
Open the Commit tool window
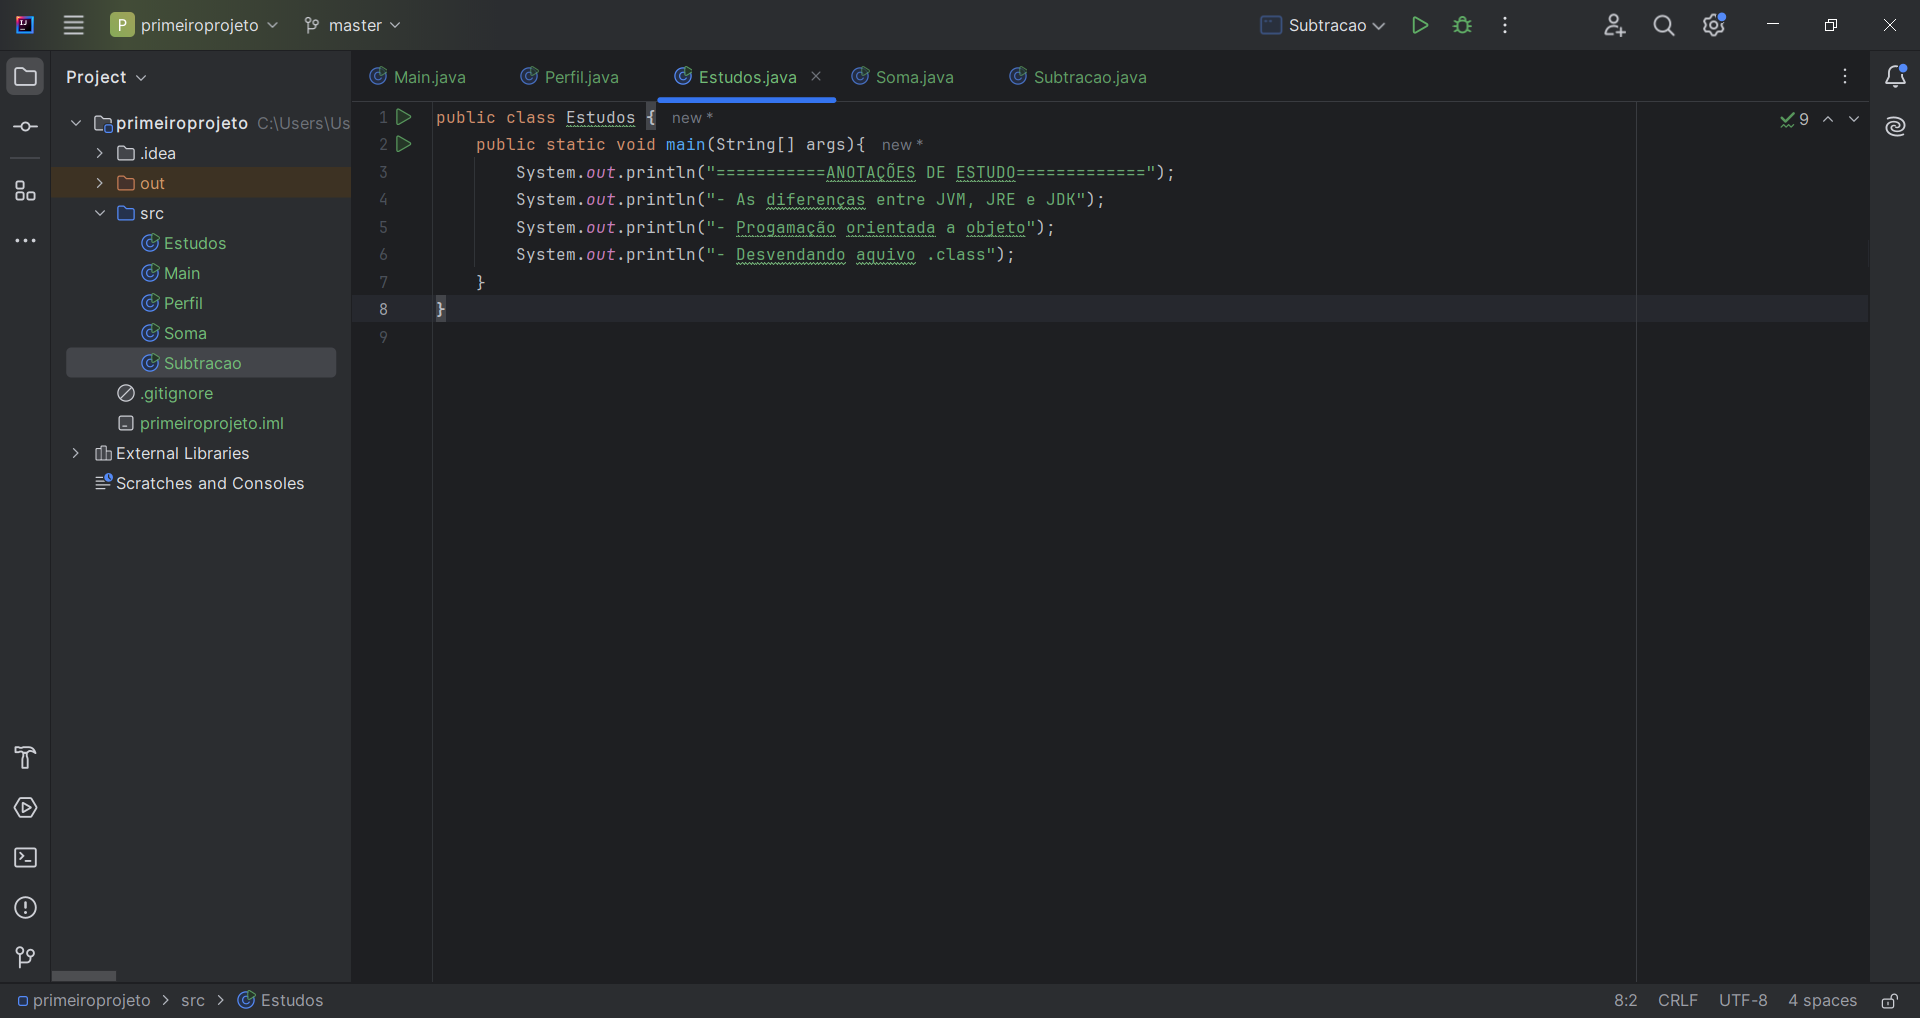[x=25, y=127]
